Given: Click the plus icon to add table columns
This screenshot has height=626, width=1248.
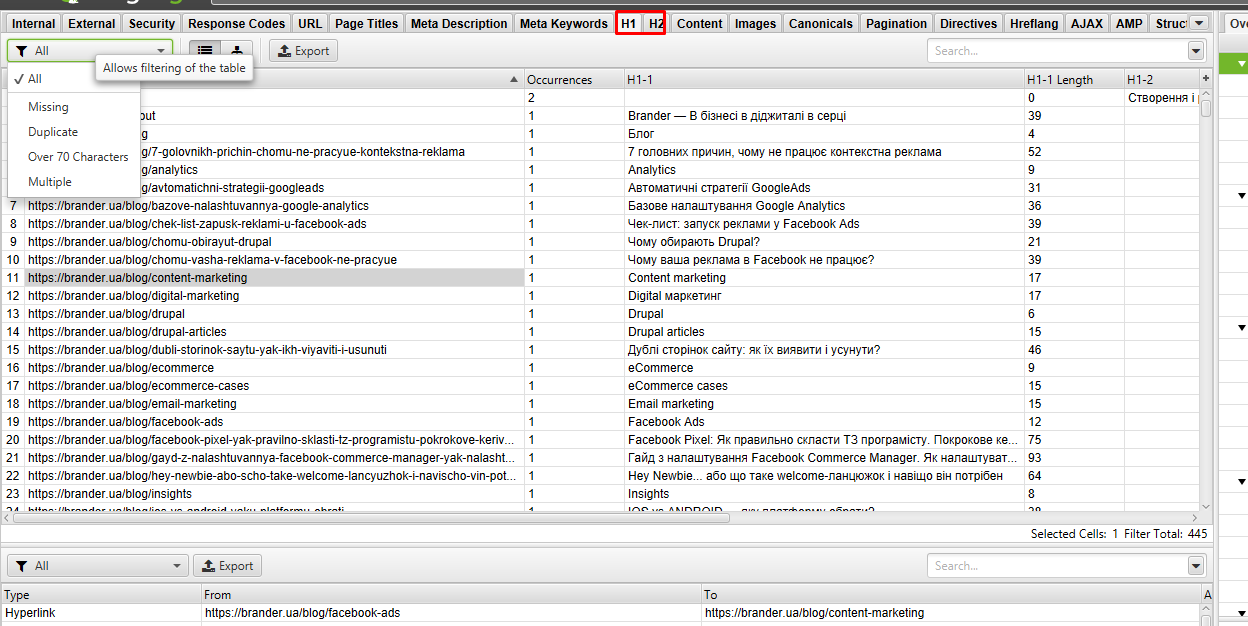Looking at the screenshot, I should (x=1205, y=79).
